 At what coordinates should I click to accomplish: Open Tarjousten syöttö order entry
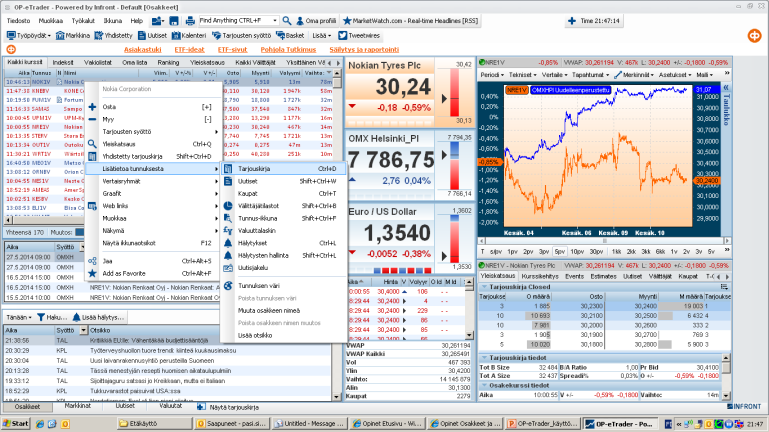[x=241, y=35]
